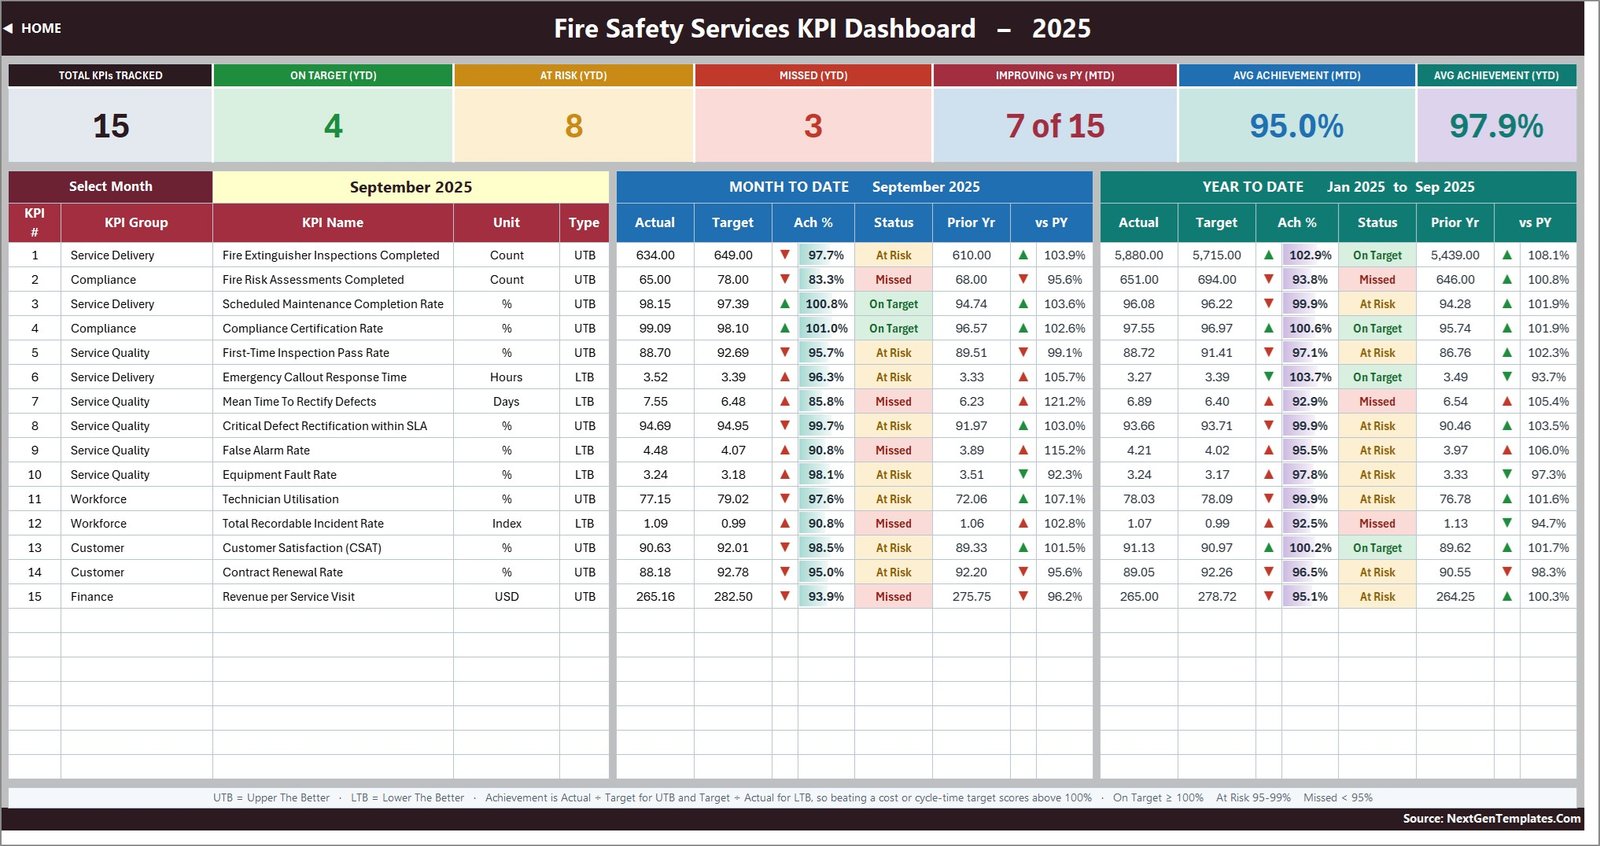Click YTD vs PY down arrow for Contract Renewal Rate
The image size is (1600, 846).
[1508, 572]
